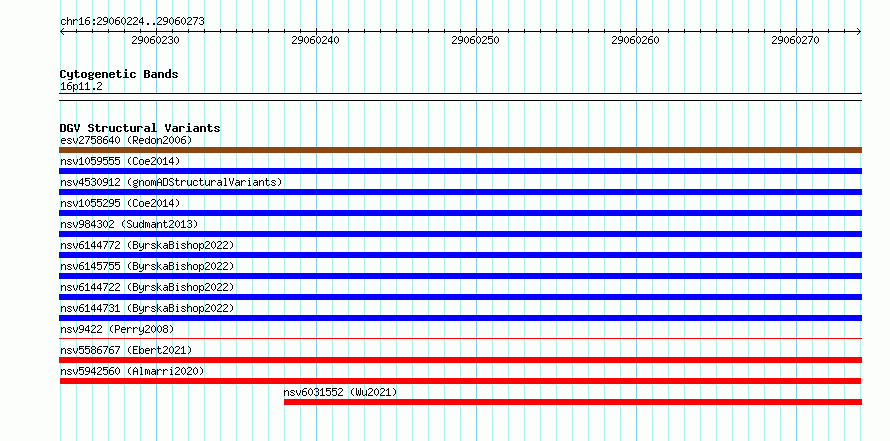The image size is (890, 441).
Task: Click the chr16:29060224..29060273 region label
Action: (132, 22)
